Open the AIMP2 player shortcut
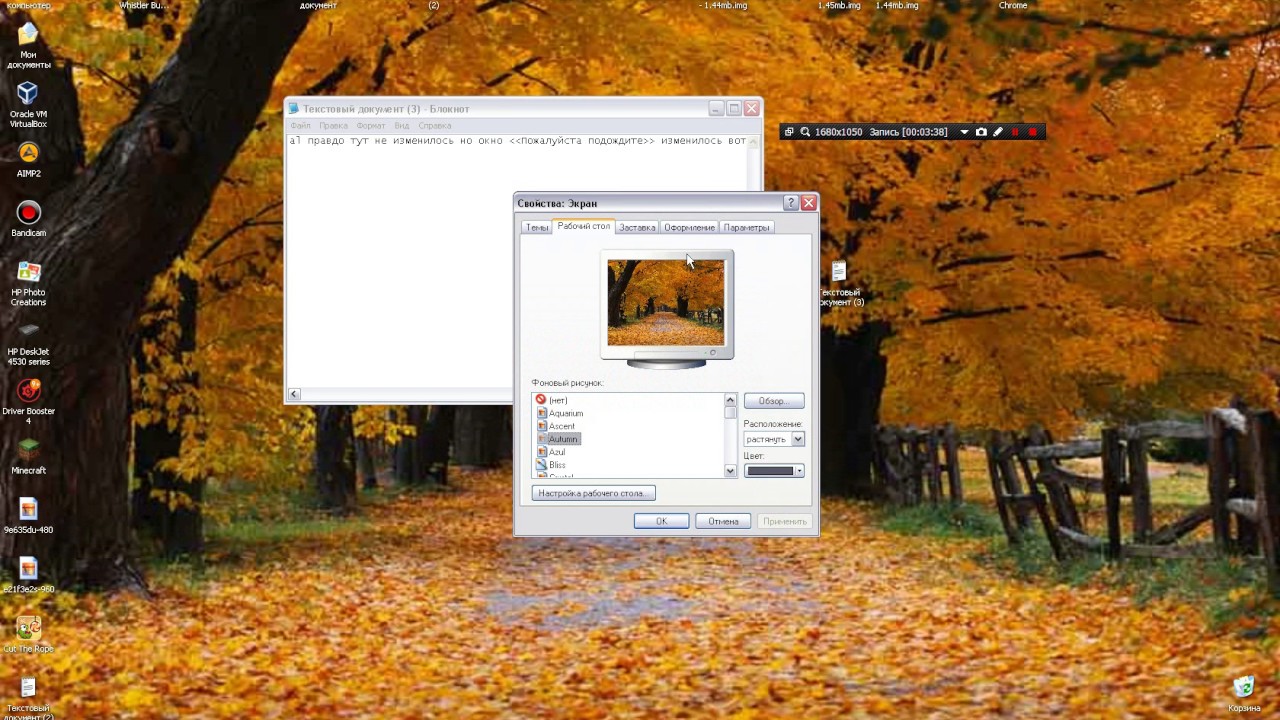 coord(28,159)
